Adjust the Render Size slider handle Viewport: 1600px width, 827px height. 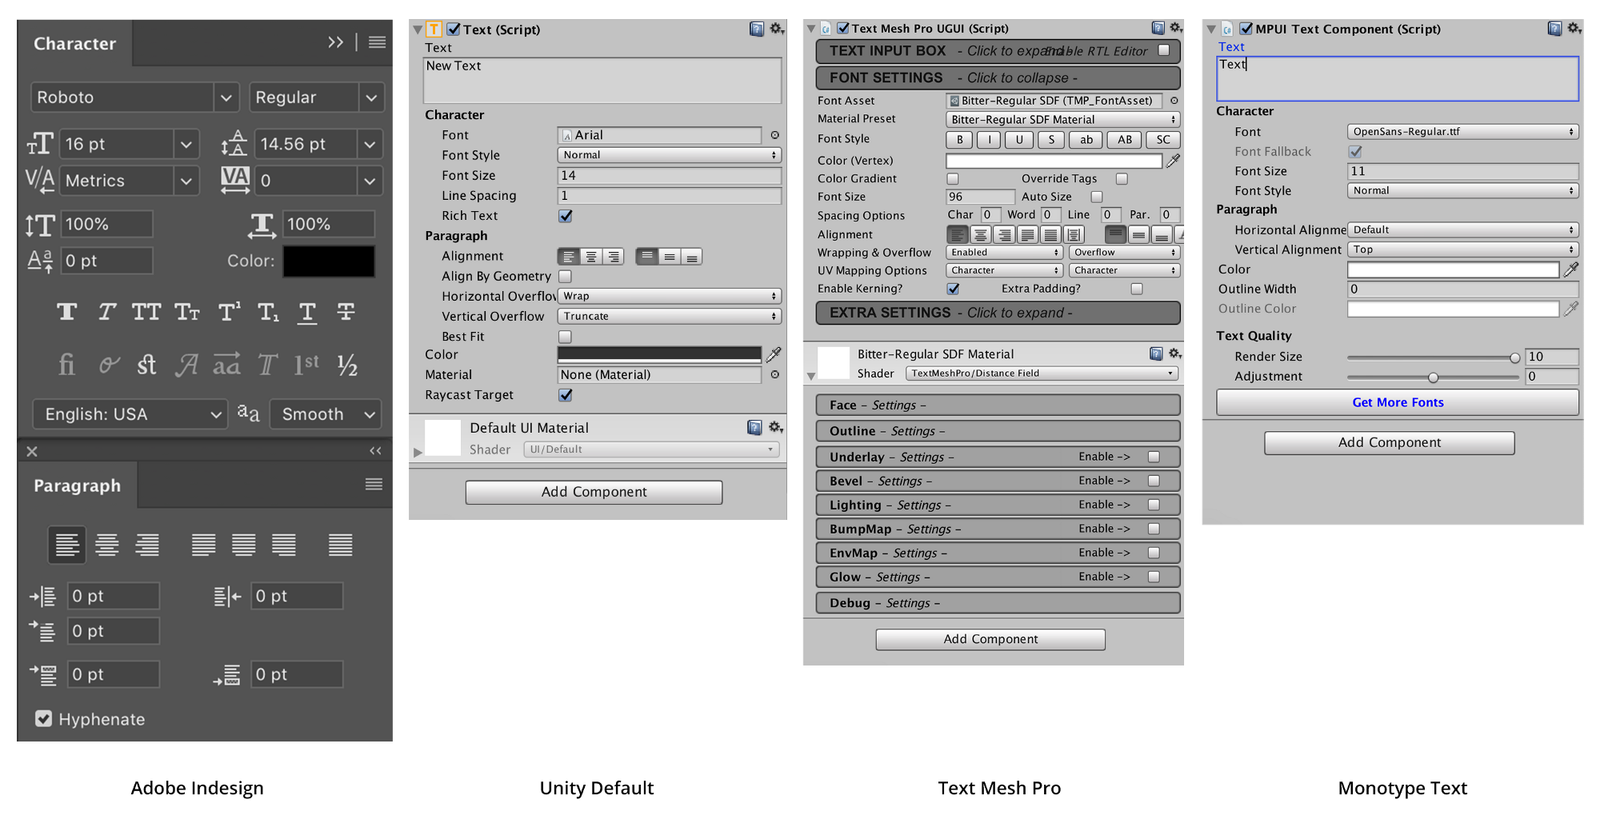coord(1515,357)
